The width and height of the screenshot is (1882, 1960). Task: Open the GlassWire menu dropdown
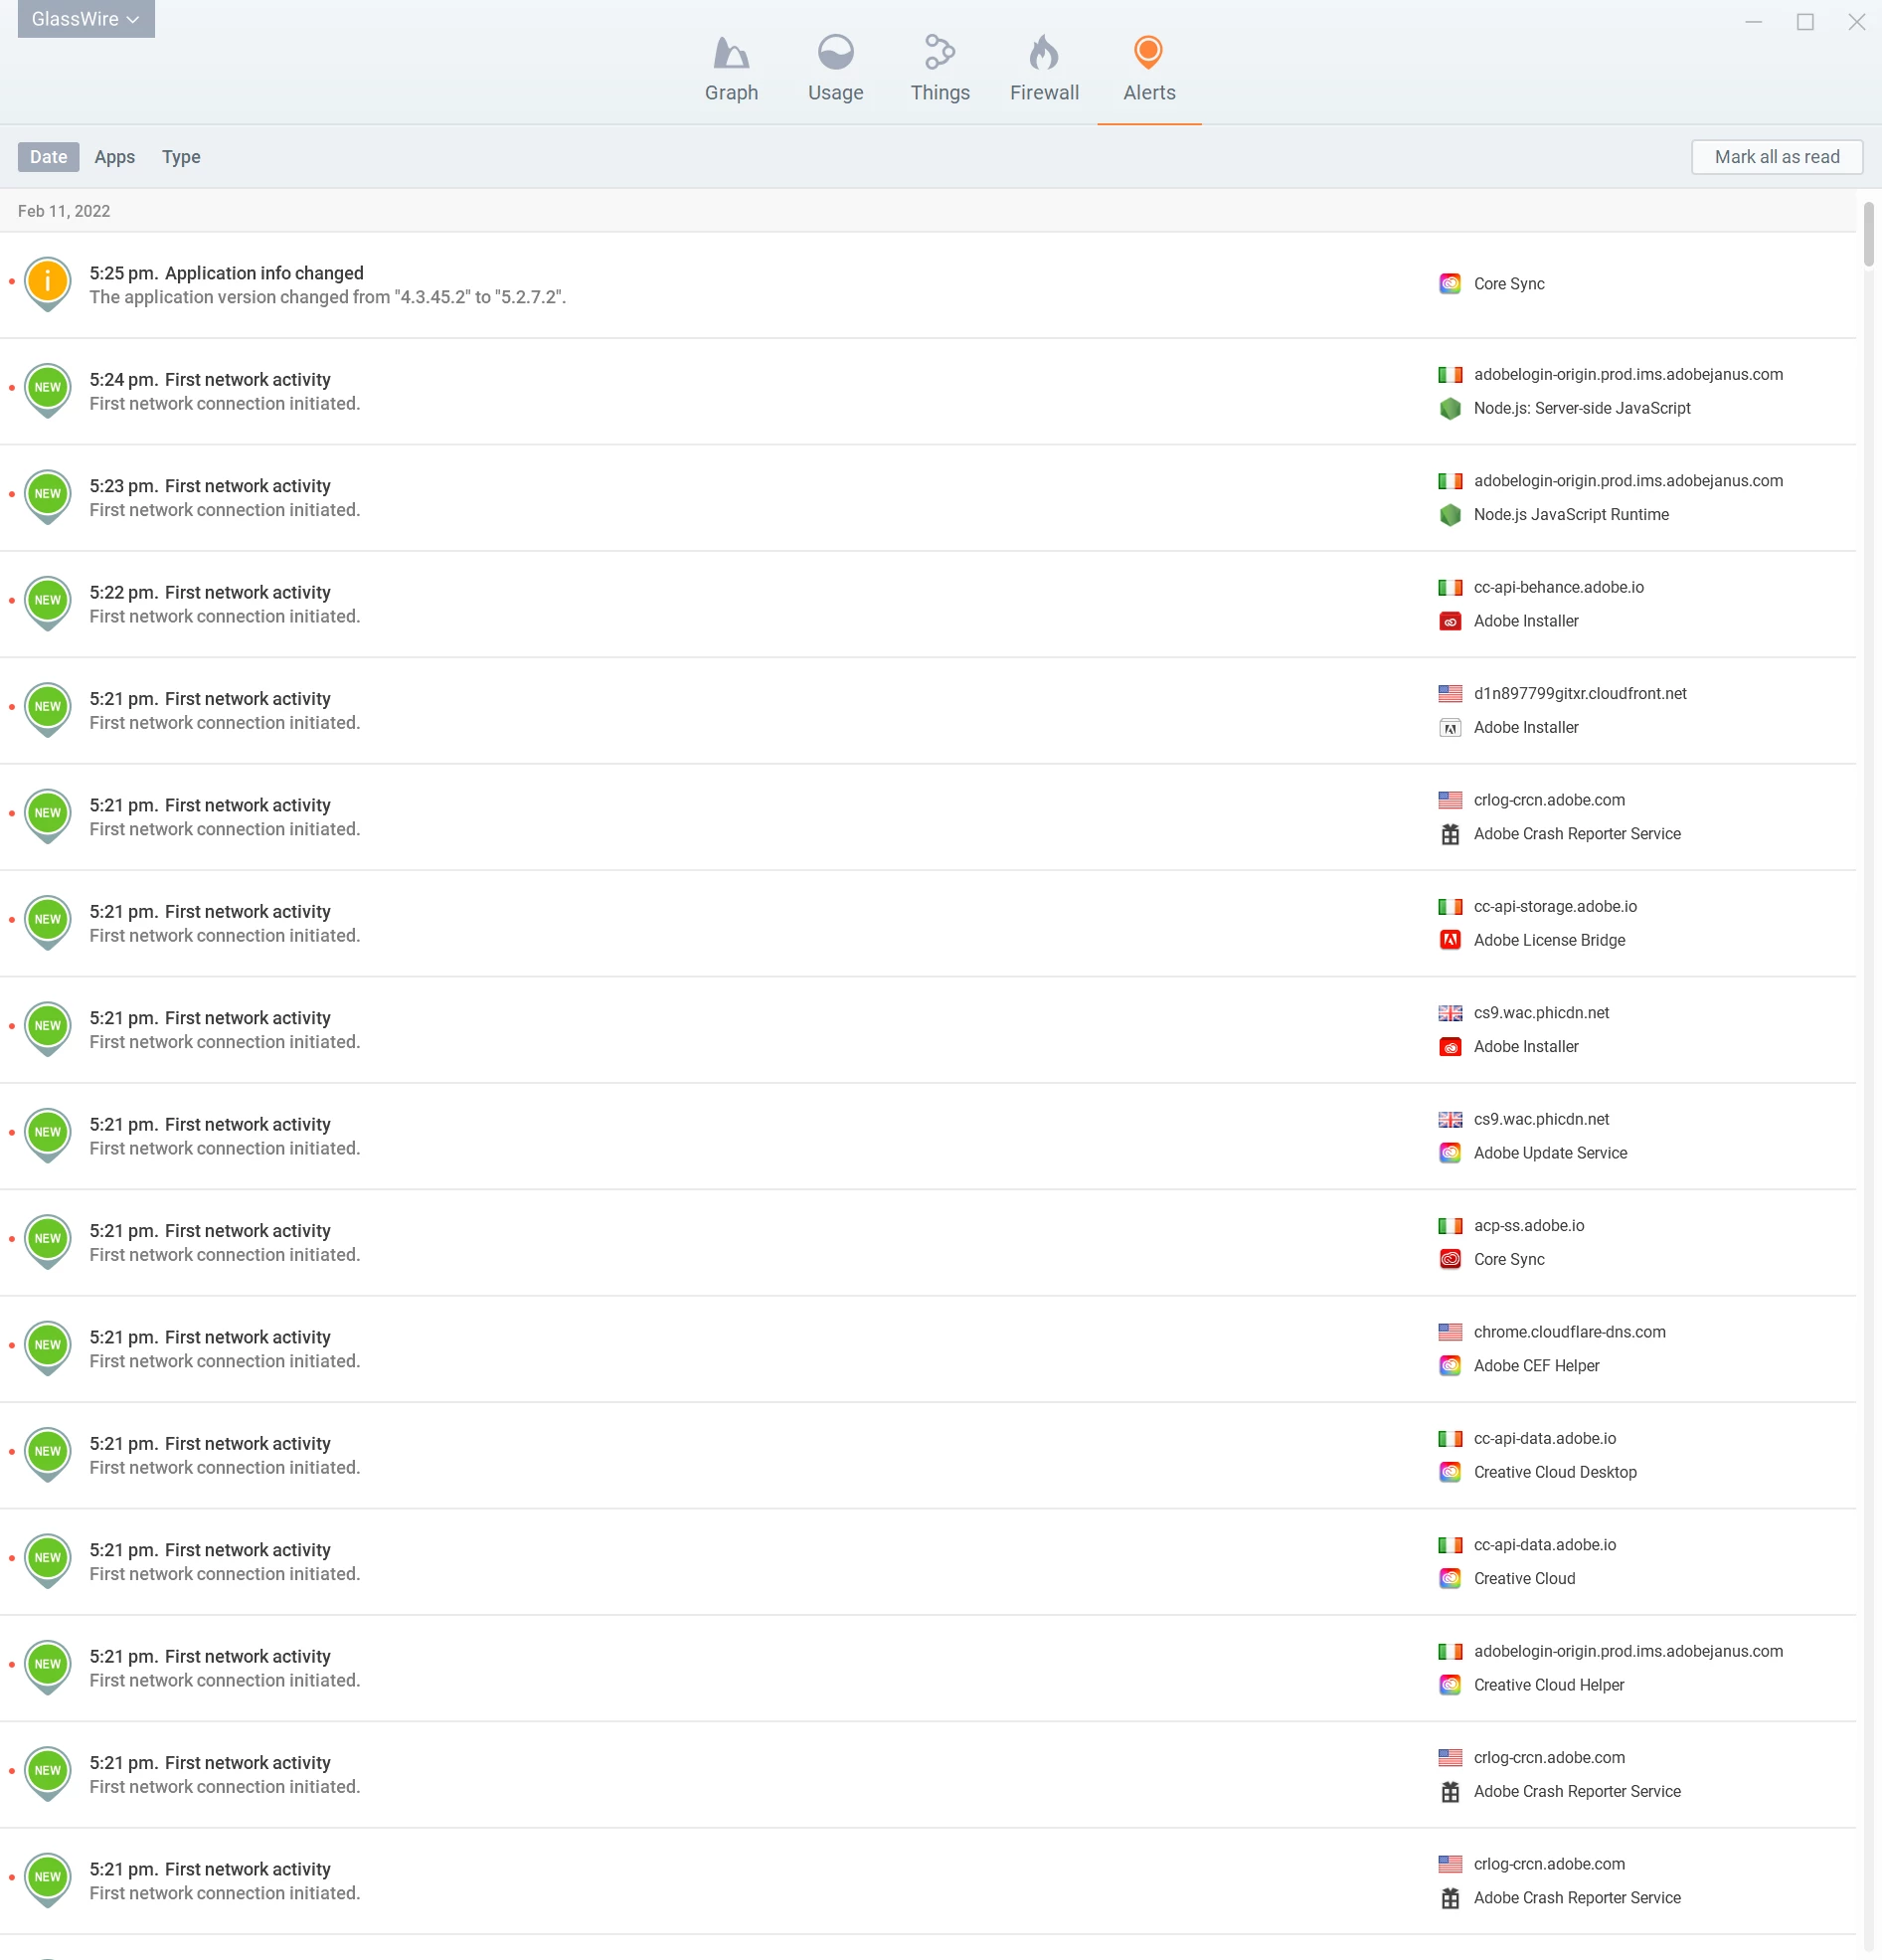pos(86,19)
